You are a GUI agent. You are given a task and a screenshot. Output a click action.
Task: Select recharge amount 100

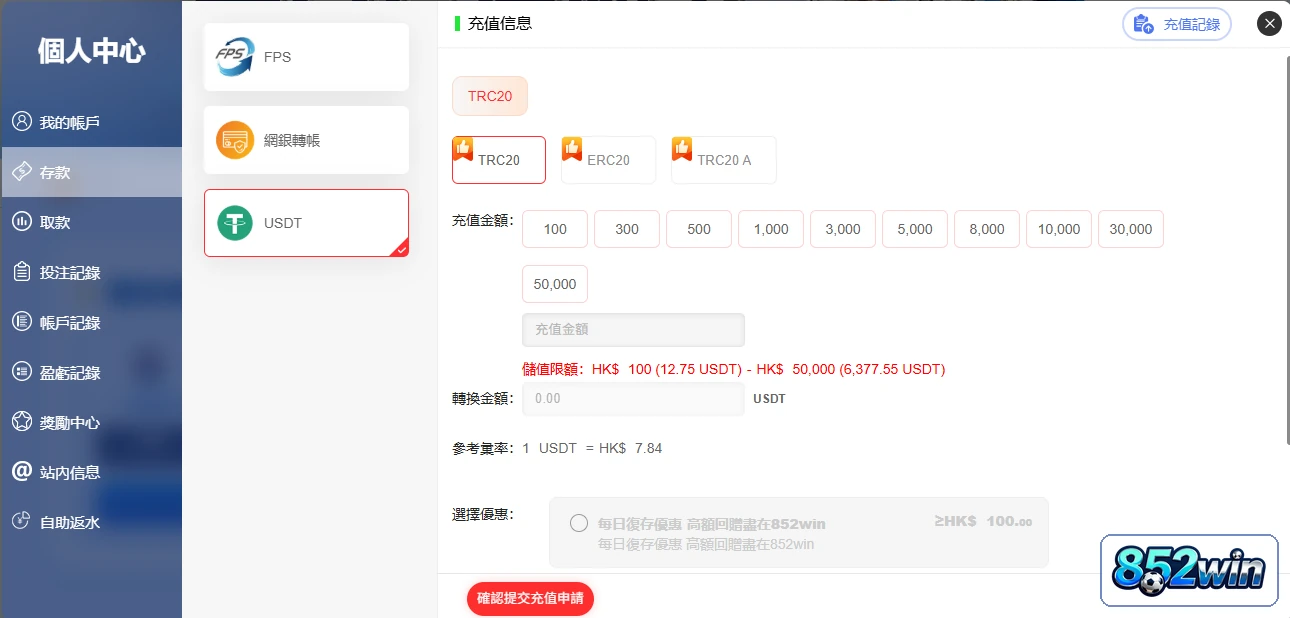[x=555, y=229]
